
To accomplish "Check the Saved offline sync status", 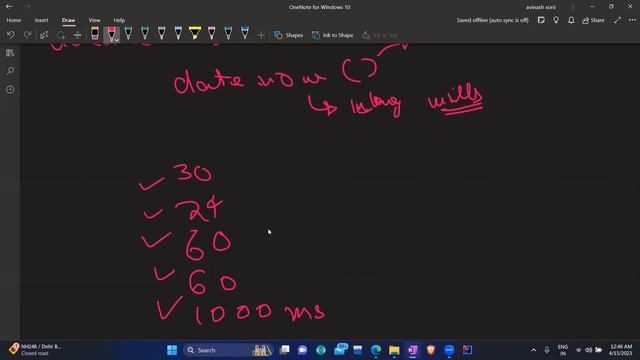I will point(493,20).
